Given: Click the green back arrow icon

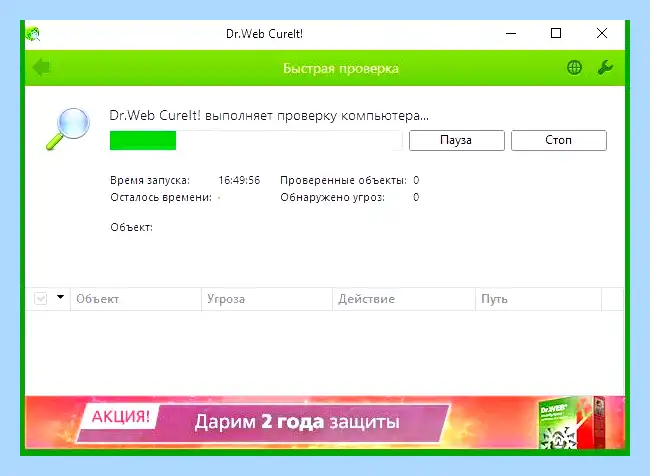Looking at the screenshot, I should [41, 67].
